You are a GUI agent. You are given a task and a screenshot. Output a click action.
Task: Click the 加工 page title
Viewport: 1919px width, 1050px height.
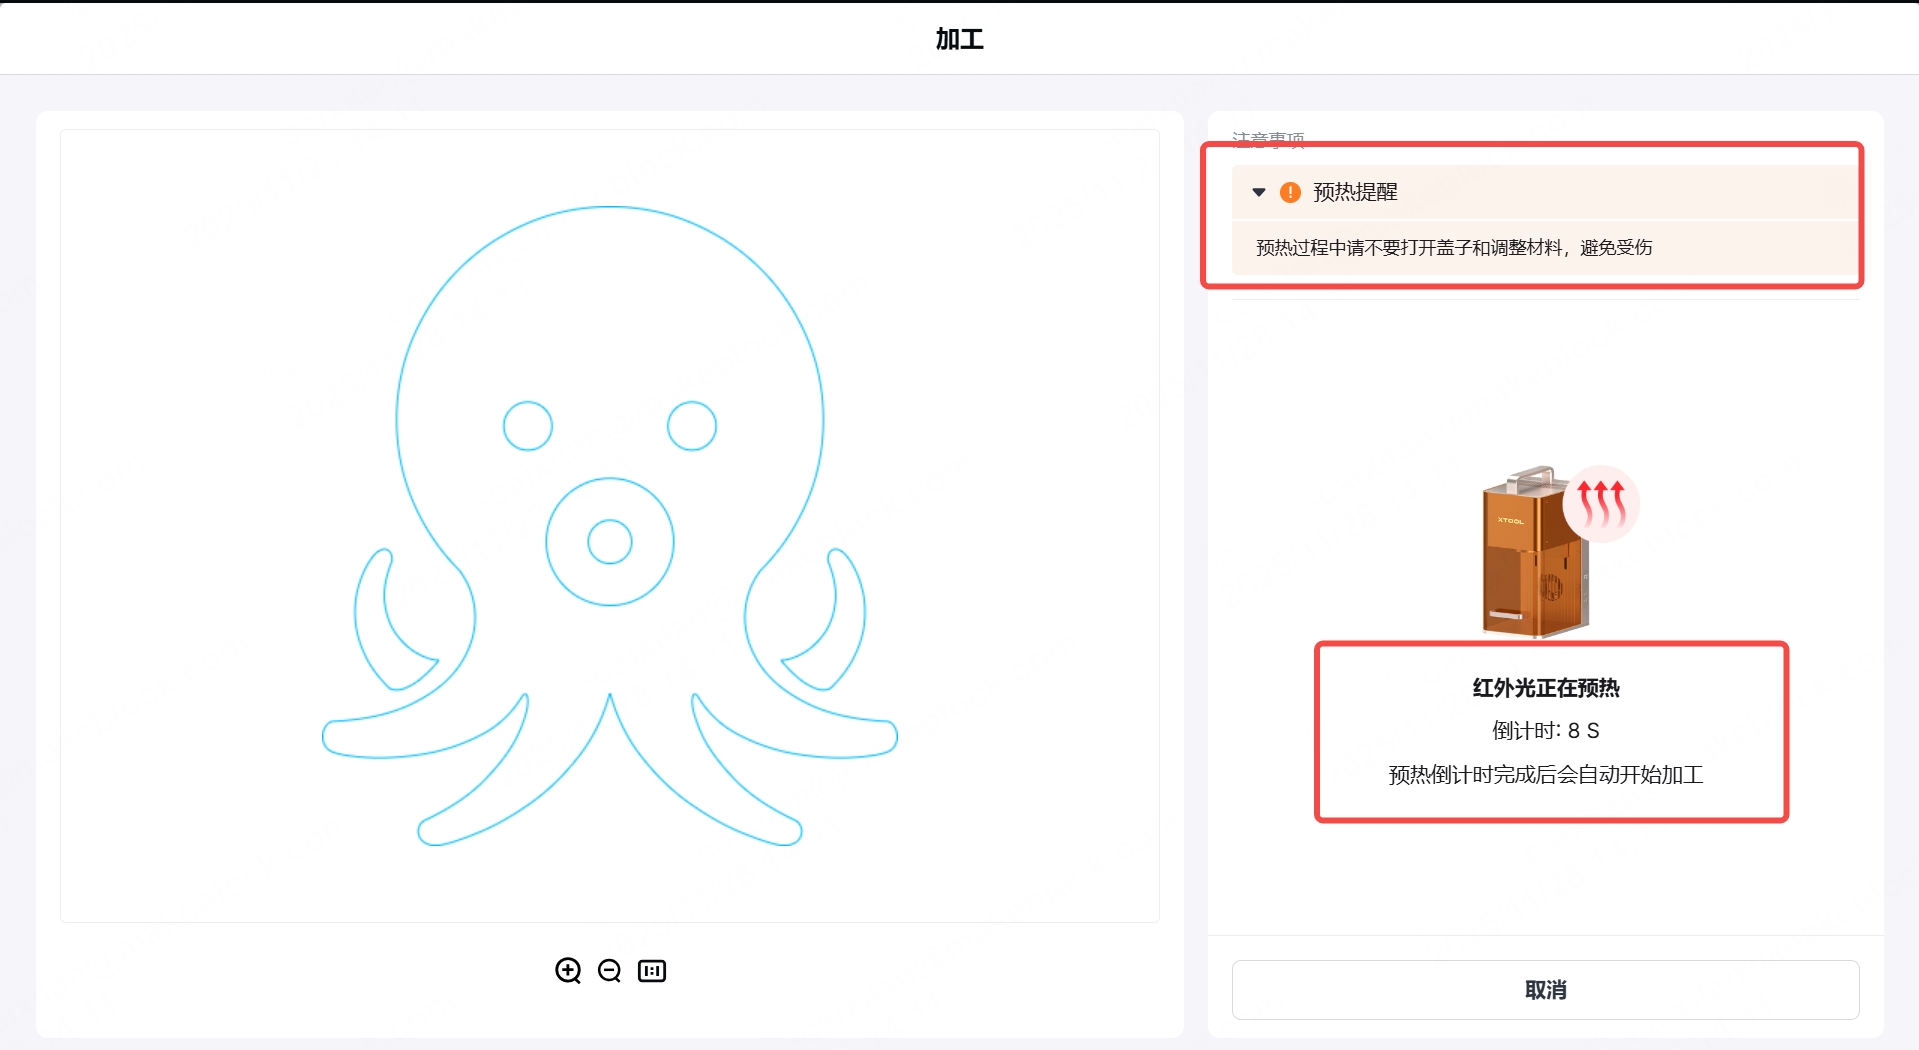pos(959,39)
